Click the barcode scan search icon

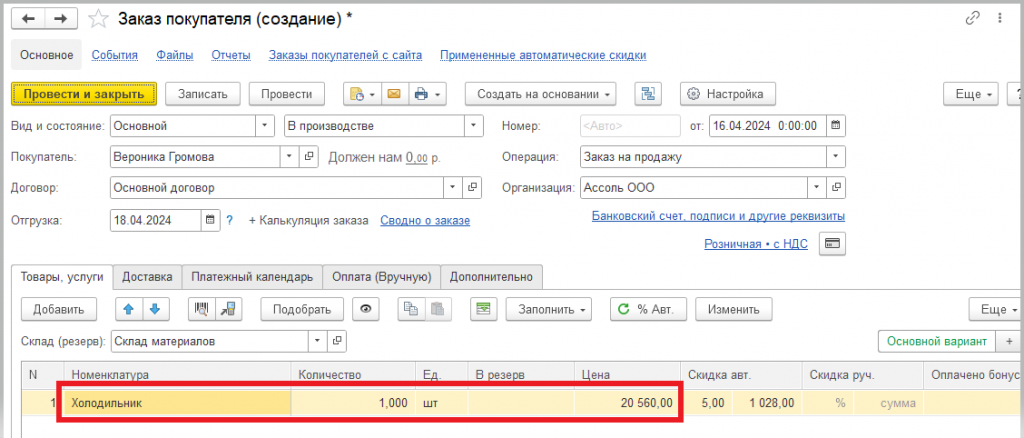[202, 309]
